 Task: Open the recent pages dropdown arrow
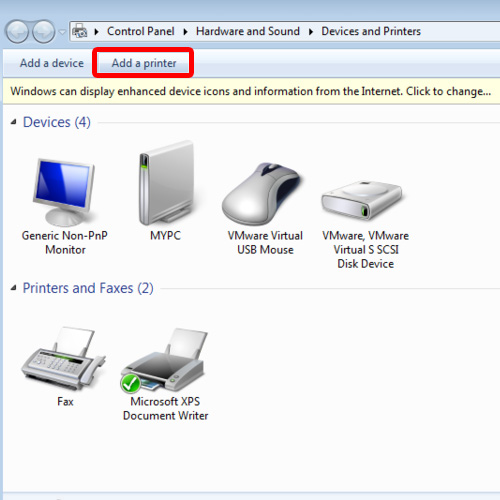(62, 32)
